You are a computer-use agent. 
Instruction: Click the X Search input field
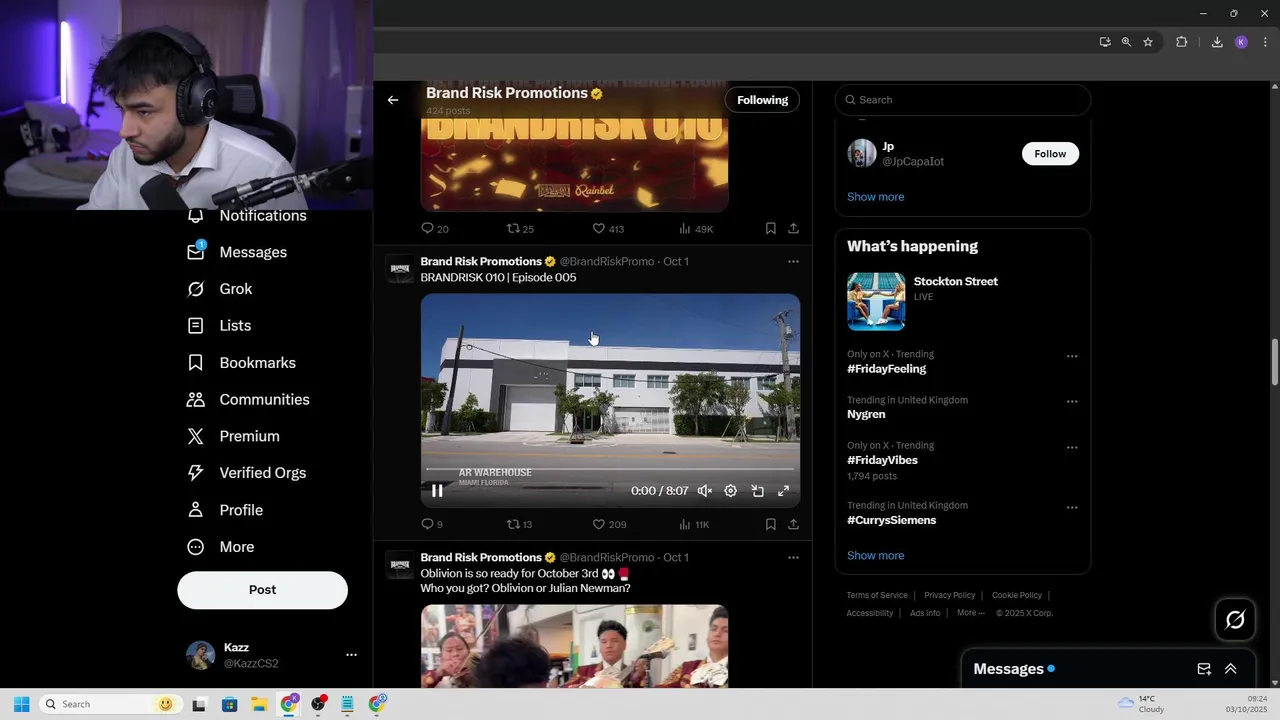(x=962, y=100)
